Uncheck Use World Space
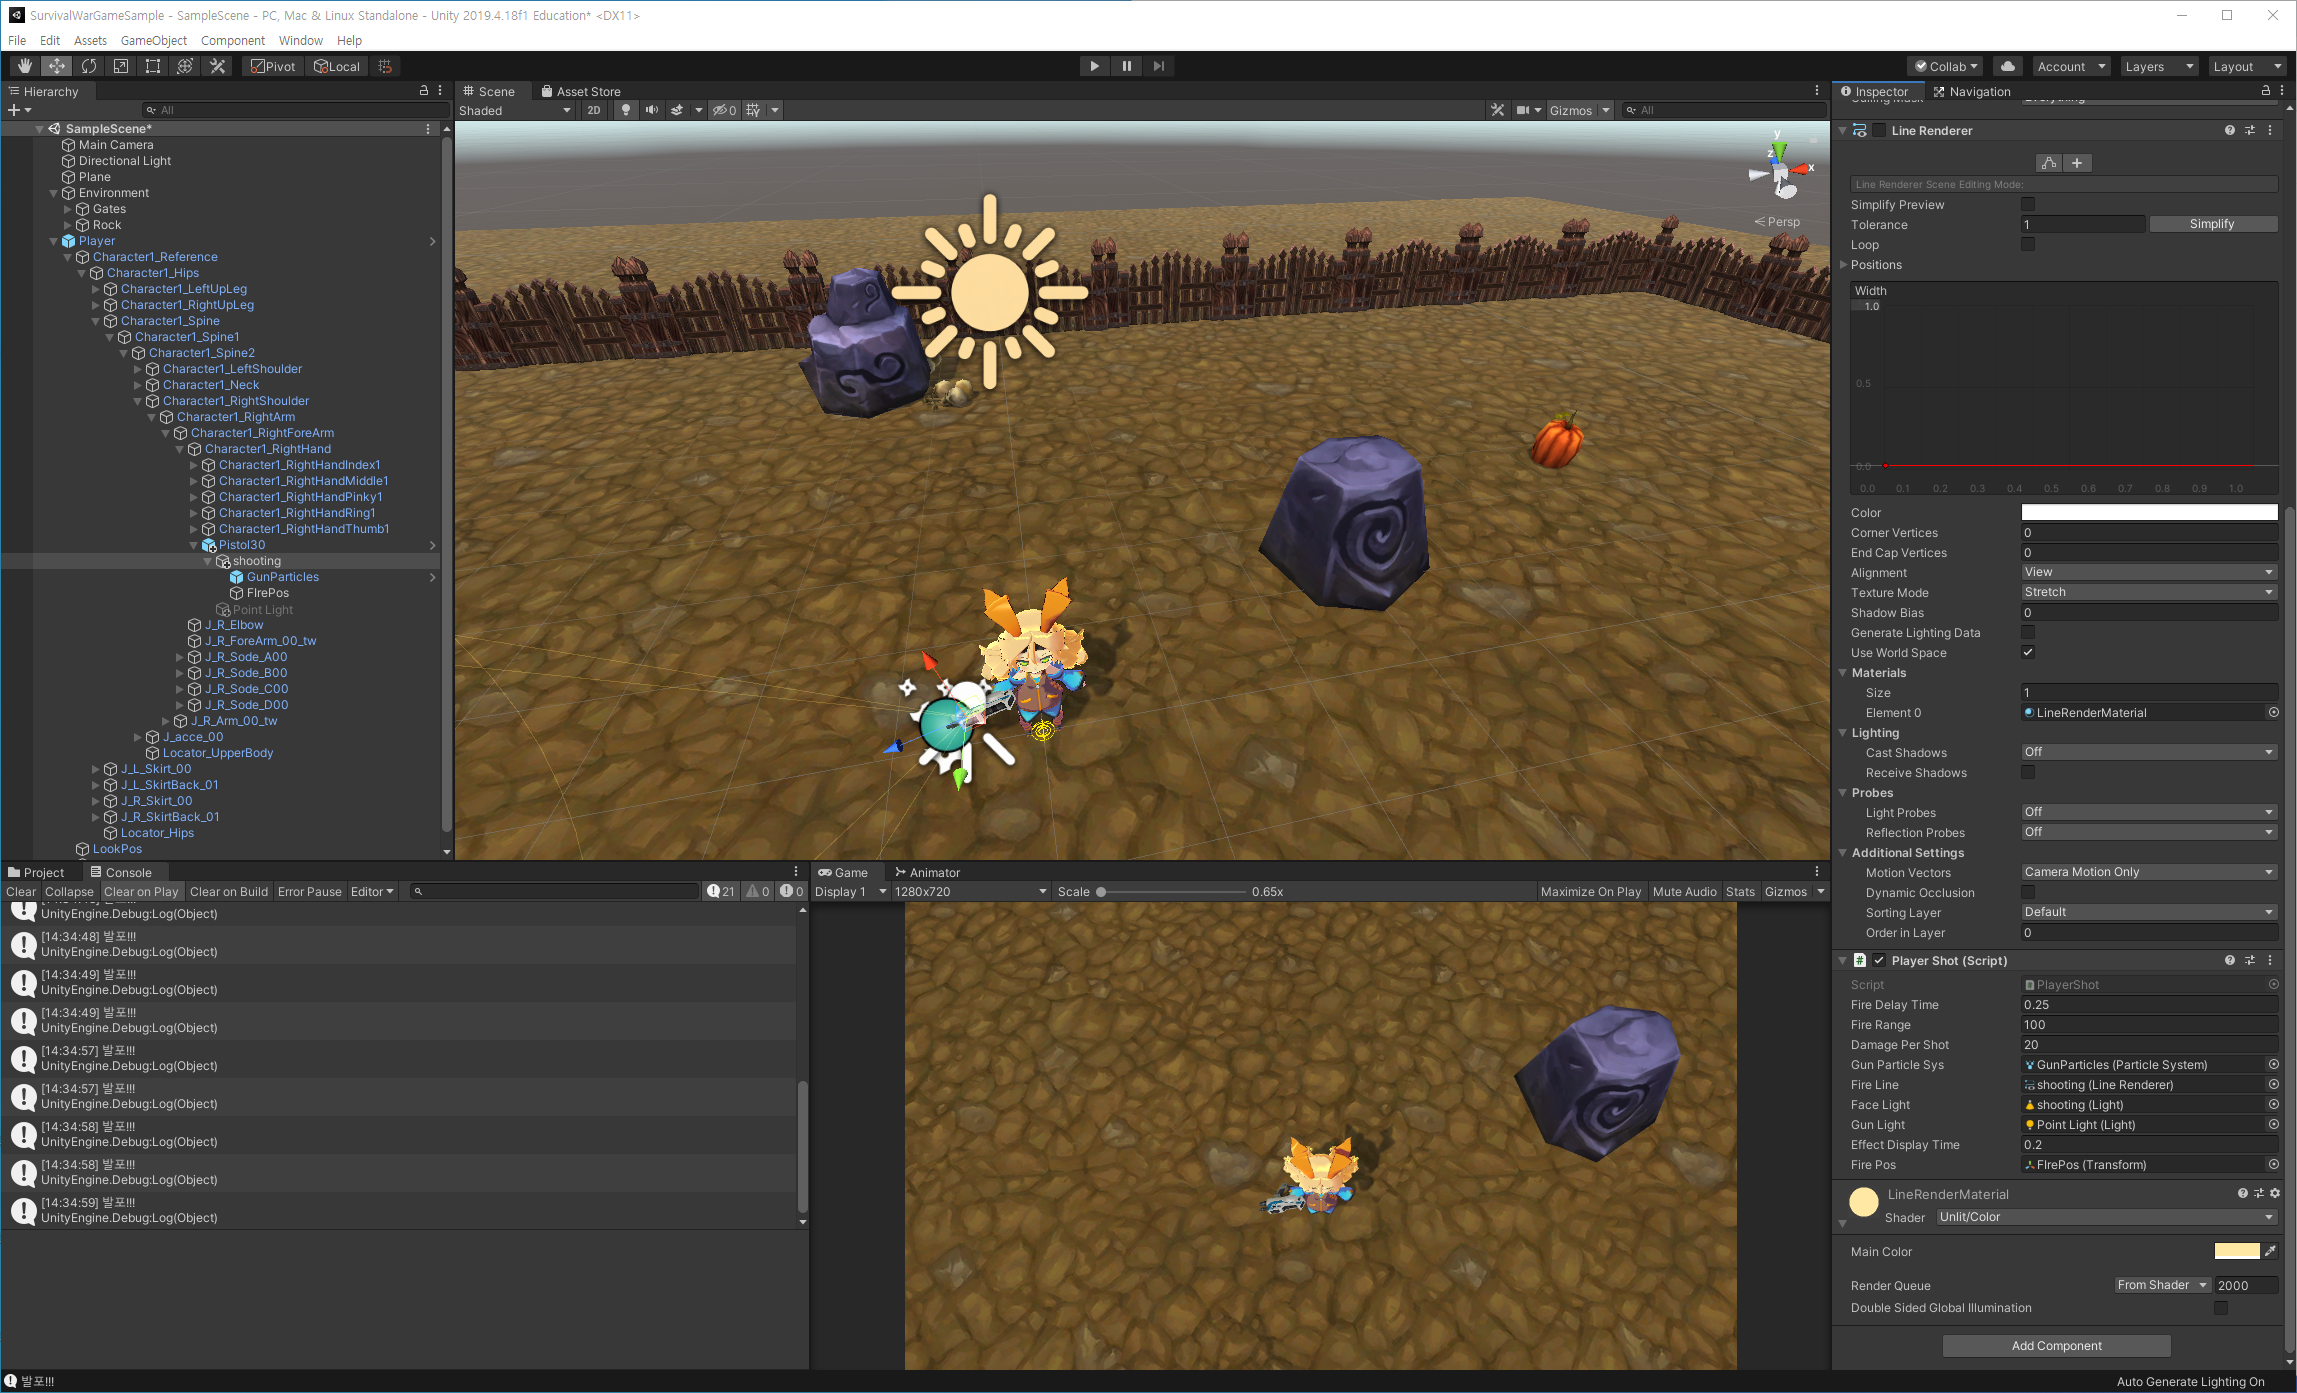This screenshot has height=1393, width=2297. point(2028,652)
